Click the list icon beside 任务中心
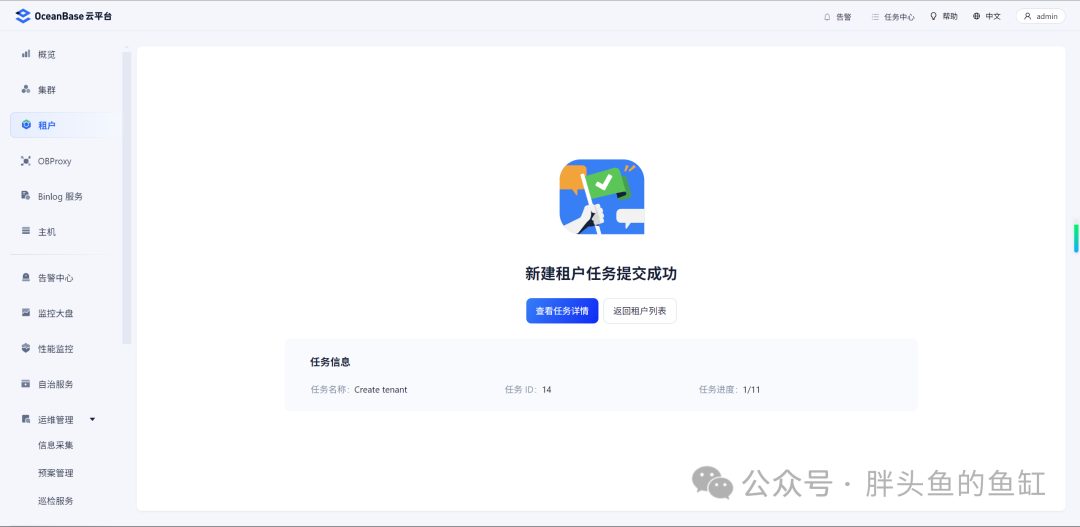1080x527 pixels. [875, 17]
